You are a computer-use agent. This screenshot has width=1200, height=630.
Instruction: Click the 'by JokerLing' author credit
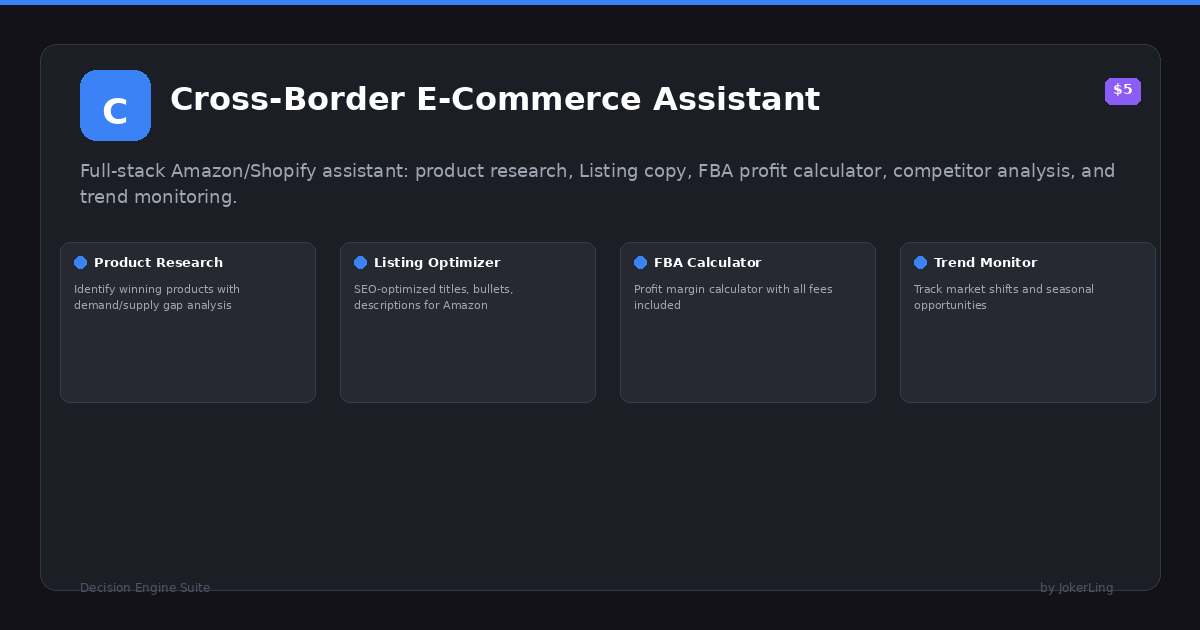point(1077,588)
